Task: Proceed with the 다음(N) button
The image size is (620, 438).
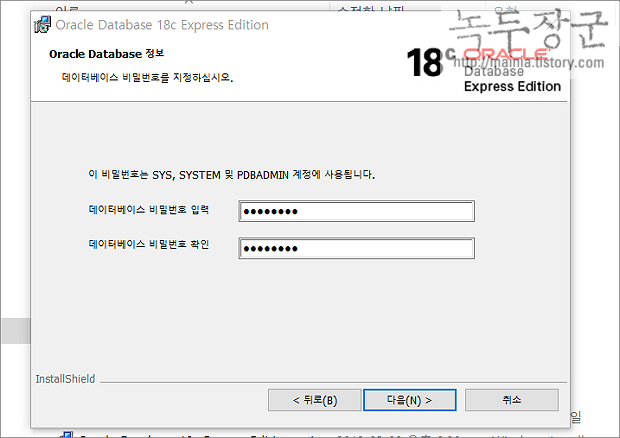Action: [x=410, y=400]
